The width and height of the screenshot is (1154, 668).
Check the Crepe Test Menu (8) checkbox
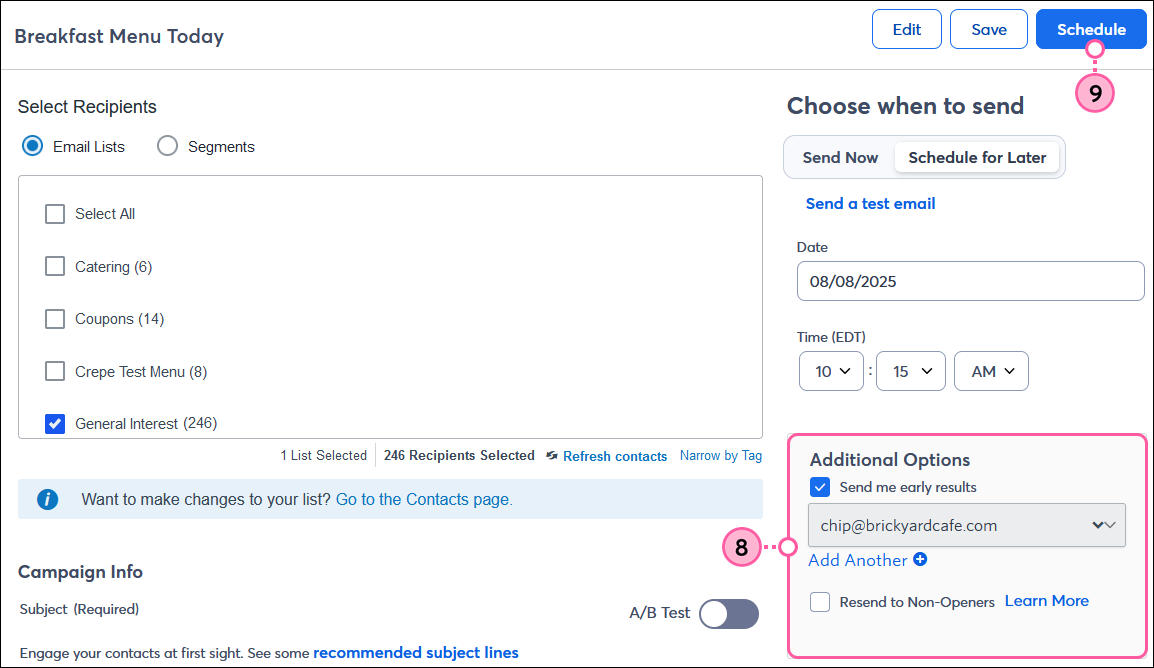click(x=55, y=372)
